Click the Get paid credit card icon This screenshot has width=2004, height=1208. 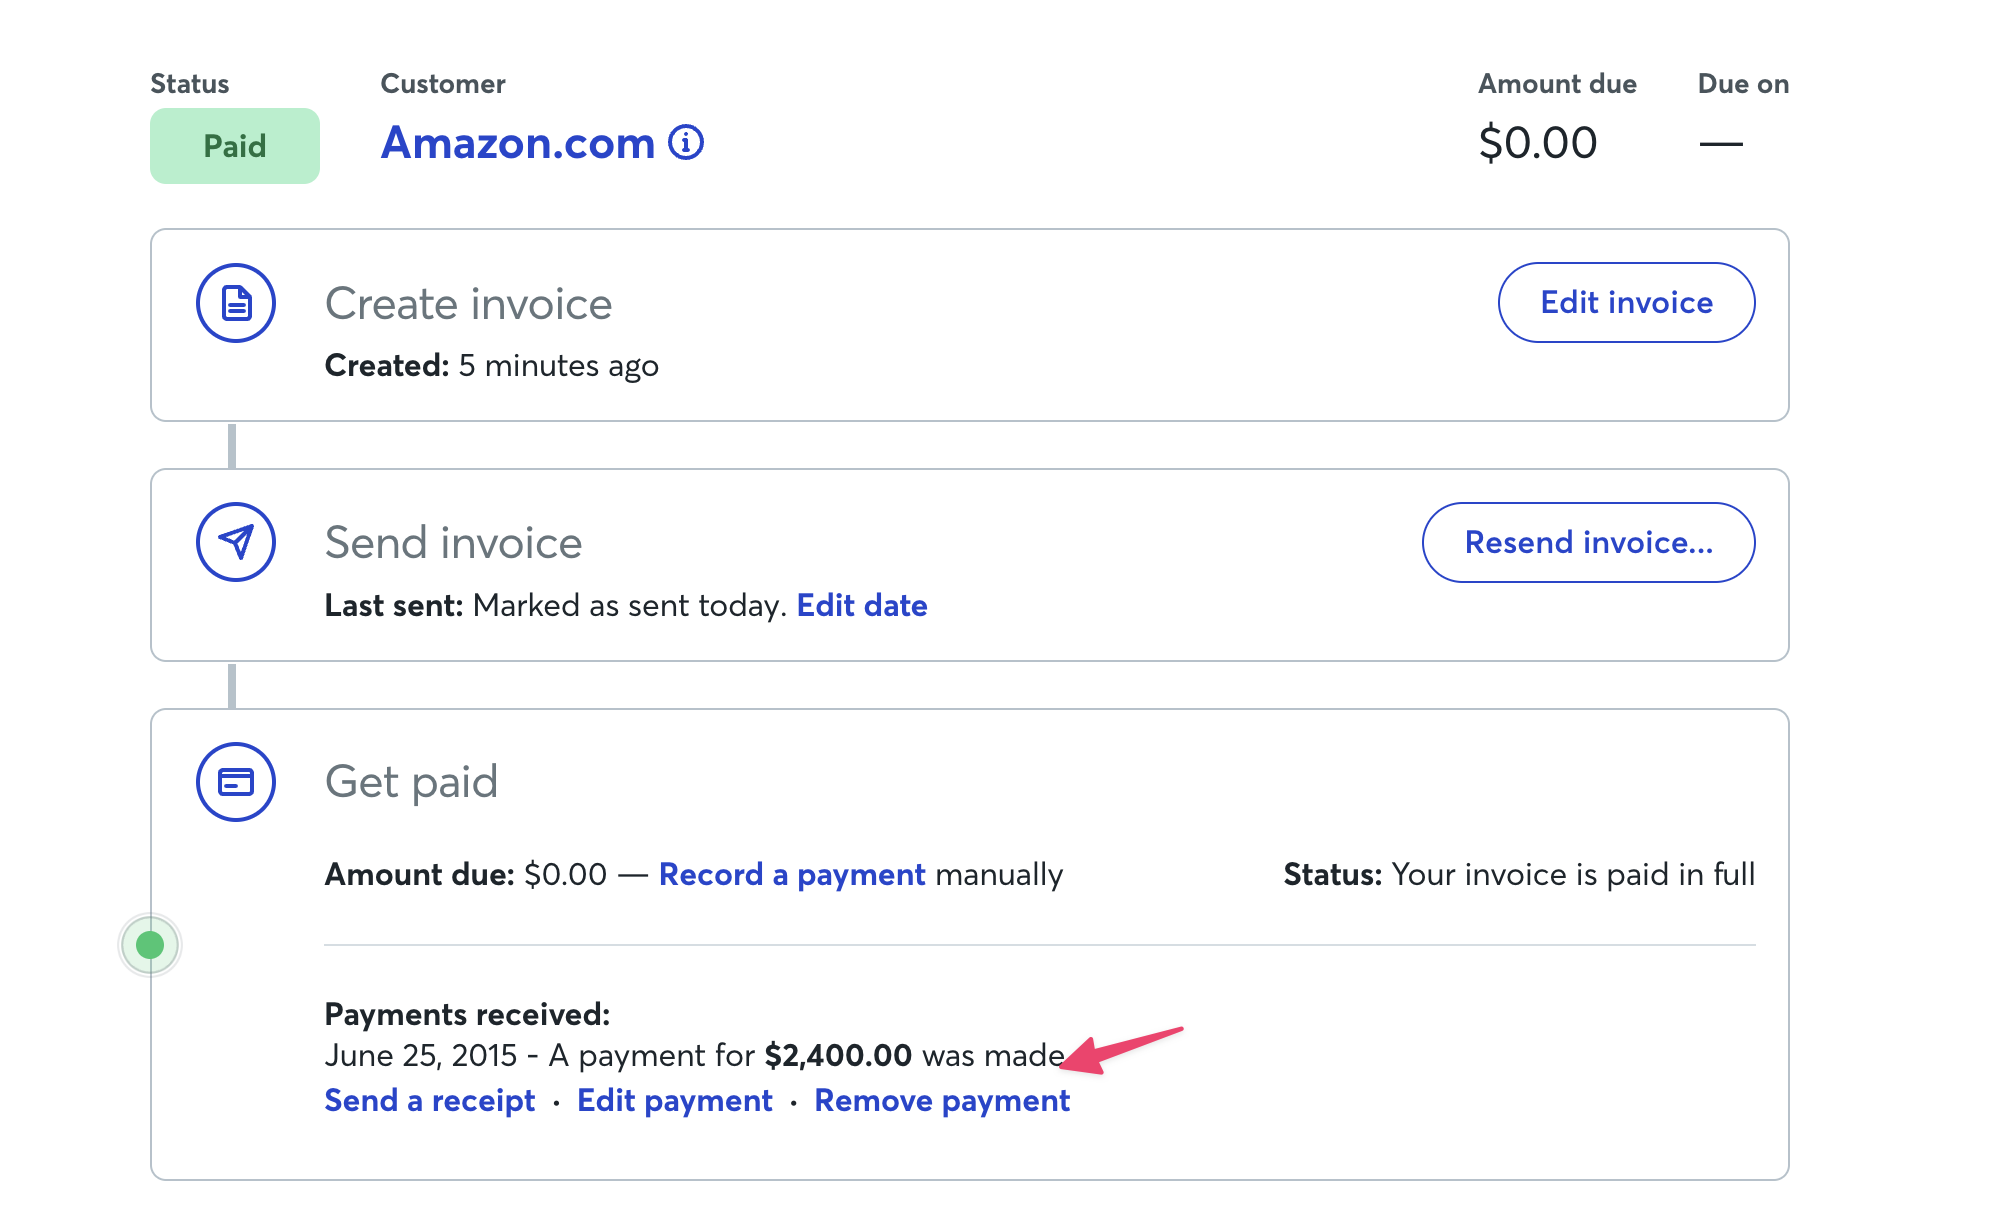click(x=236, y=782)
